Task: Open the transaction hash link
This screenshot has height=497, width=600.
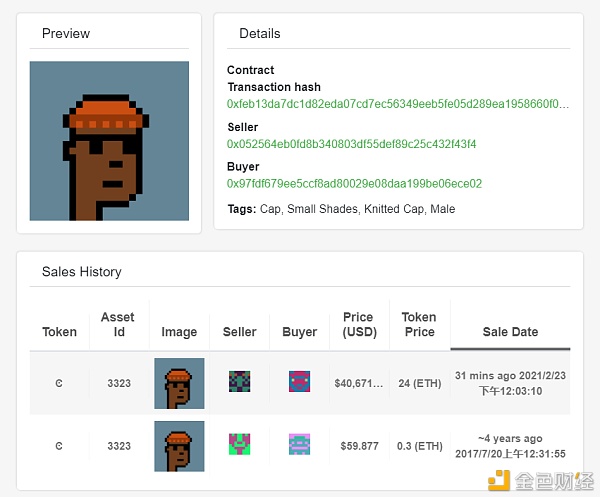Action: (x=398, y=104)
